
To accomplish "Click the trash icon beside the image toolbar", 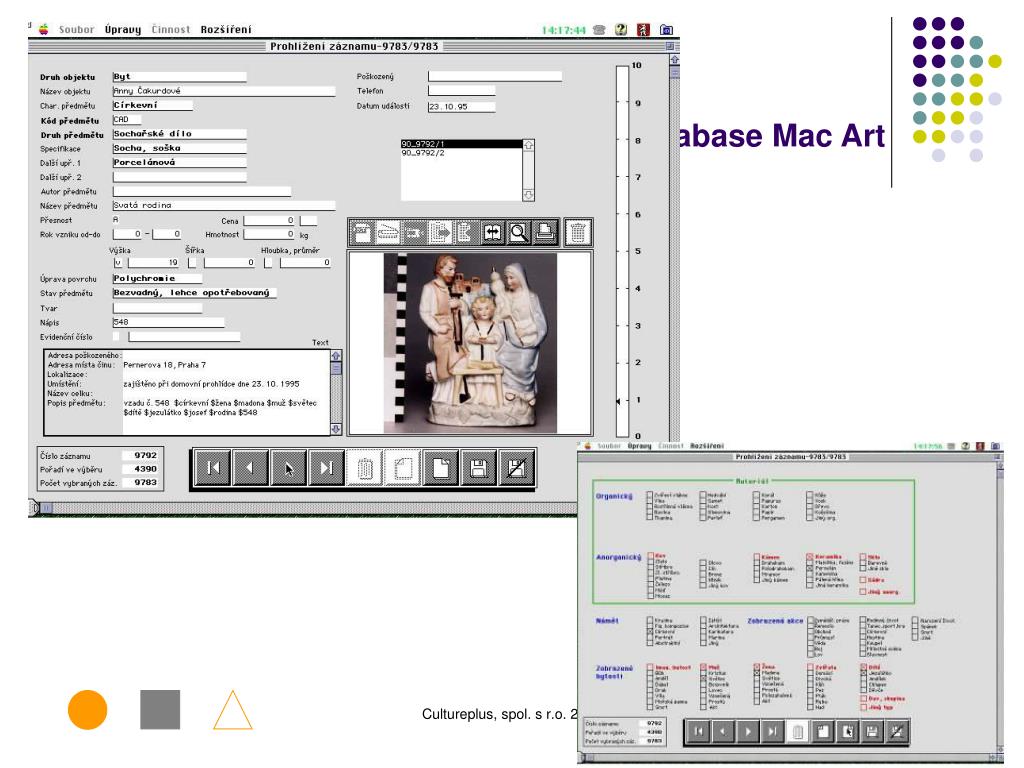I will pos(578,232).
